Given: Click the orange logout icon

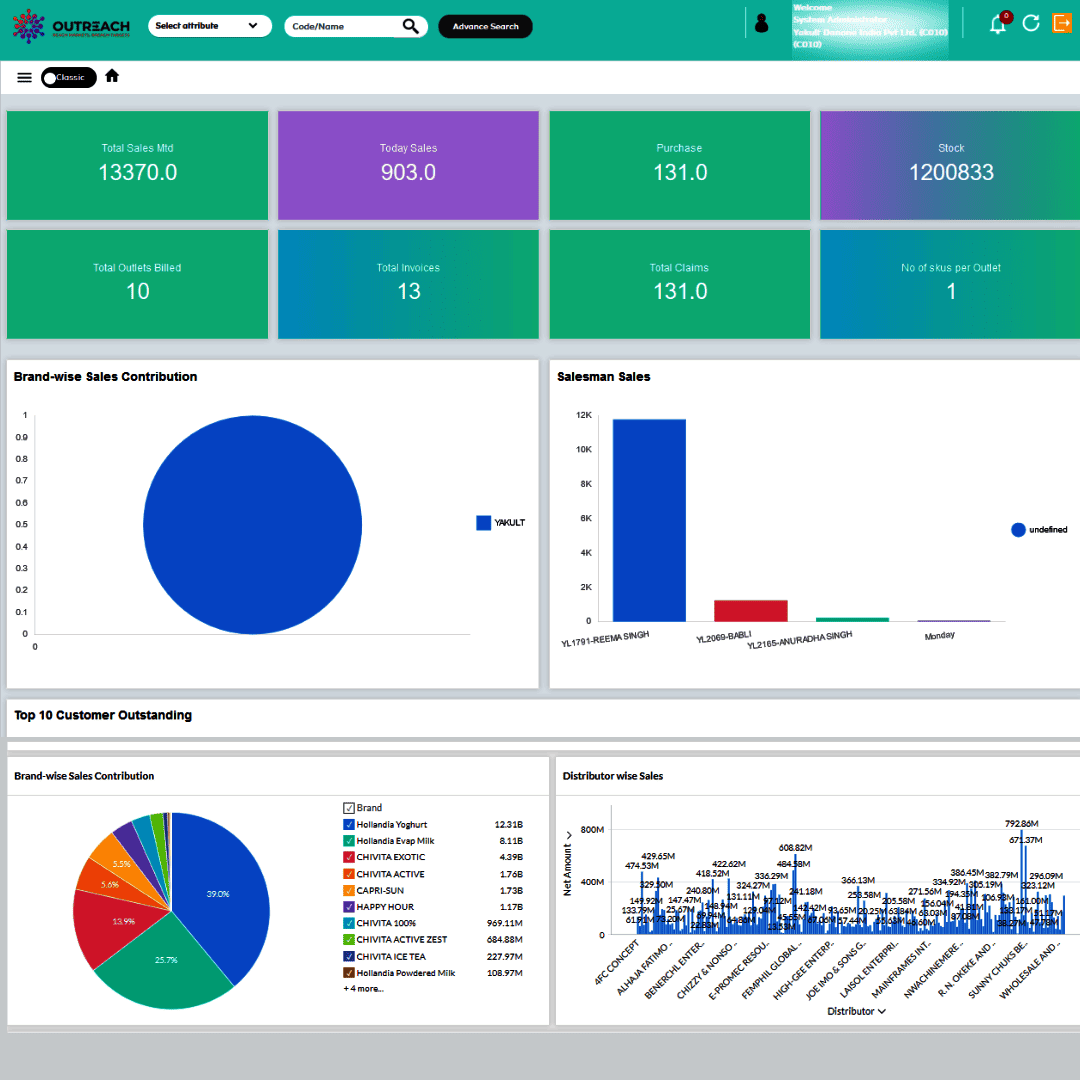Looking at the screenshot, I should (x=1061, y=23).
